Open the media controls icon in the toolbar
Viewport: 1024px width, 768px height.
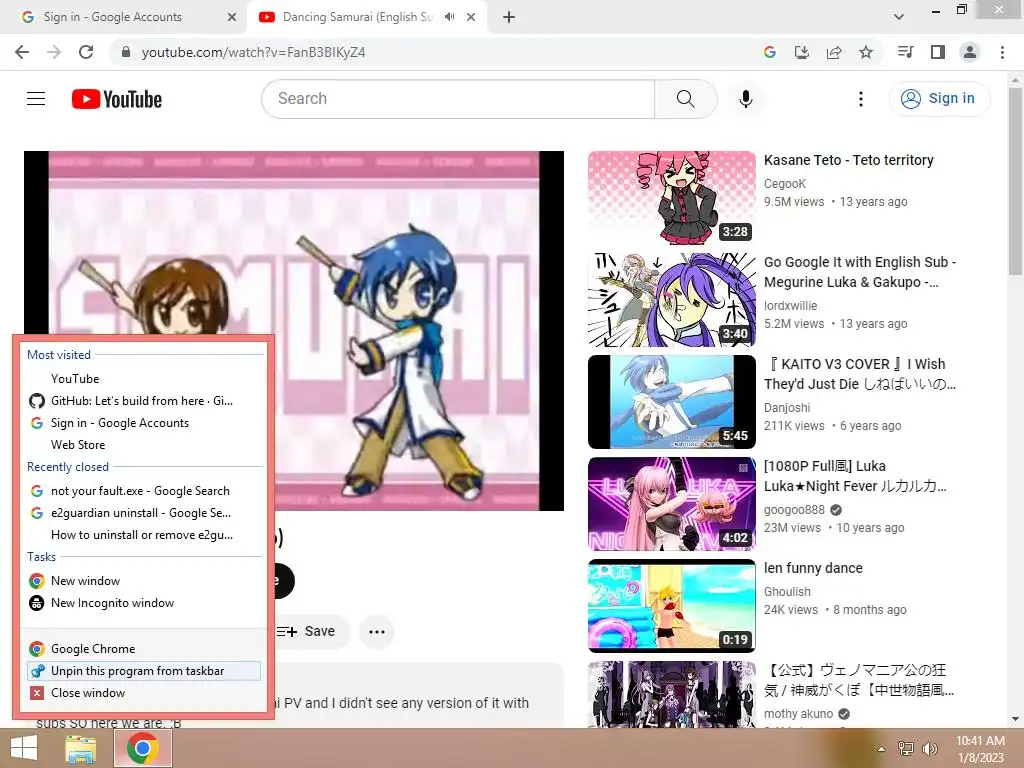click(905, 52)
